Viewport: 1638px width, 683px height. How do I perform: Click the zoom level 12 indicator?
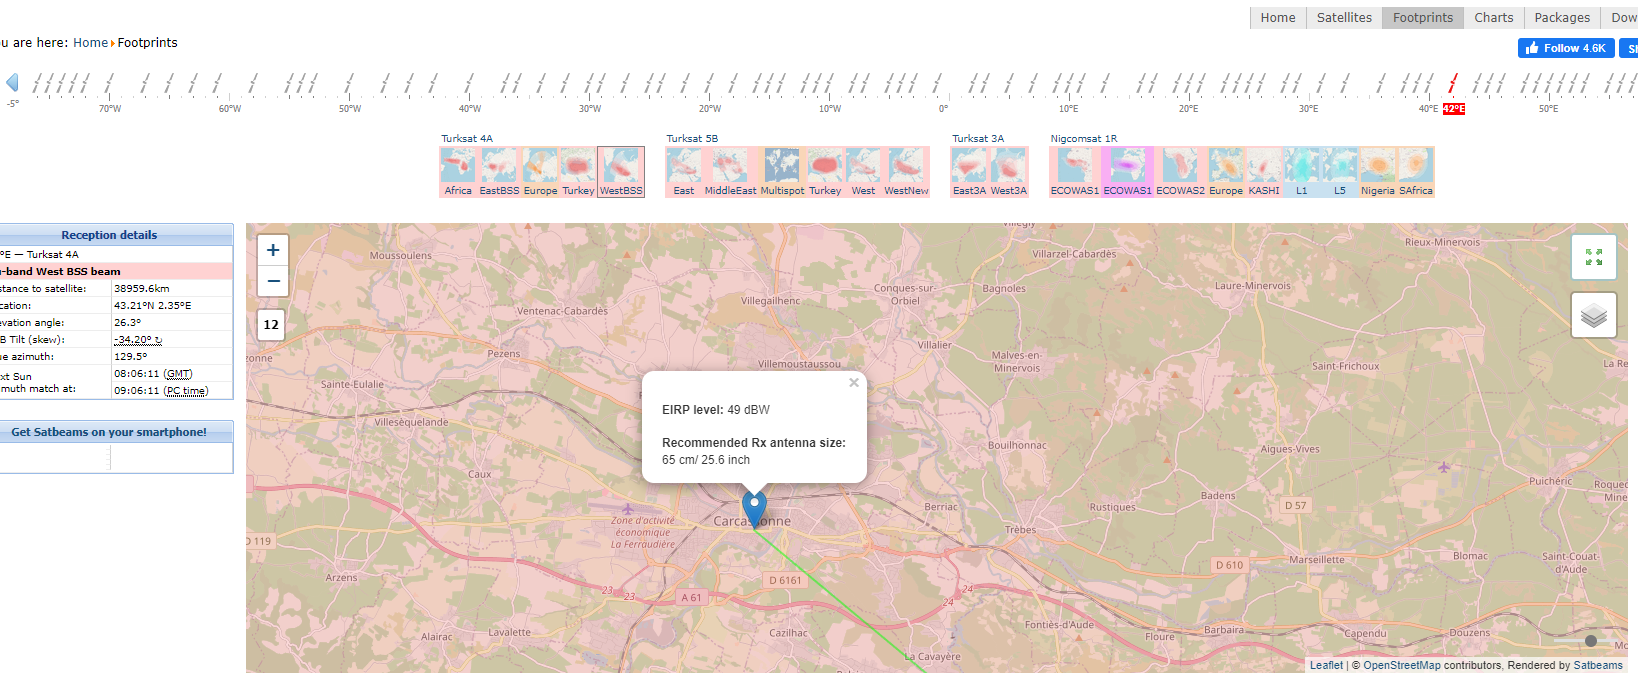271,324
